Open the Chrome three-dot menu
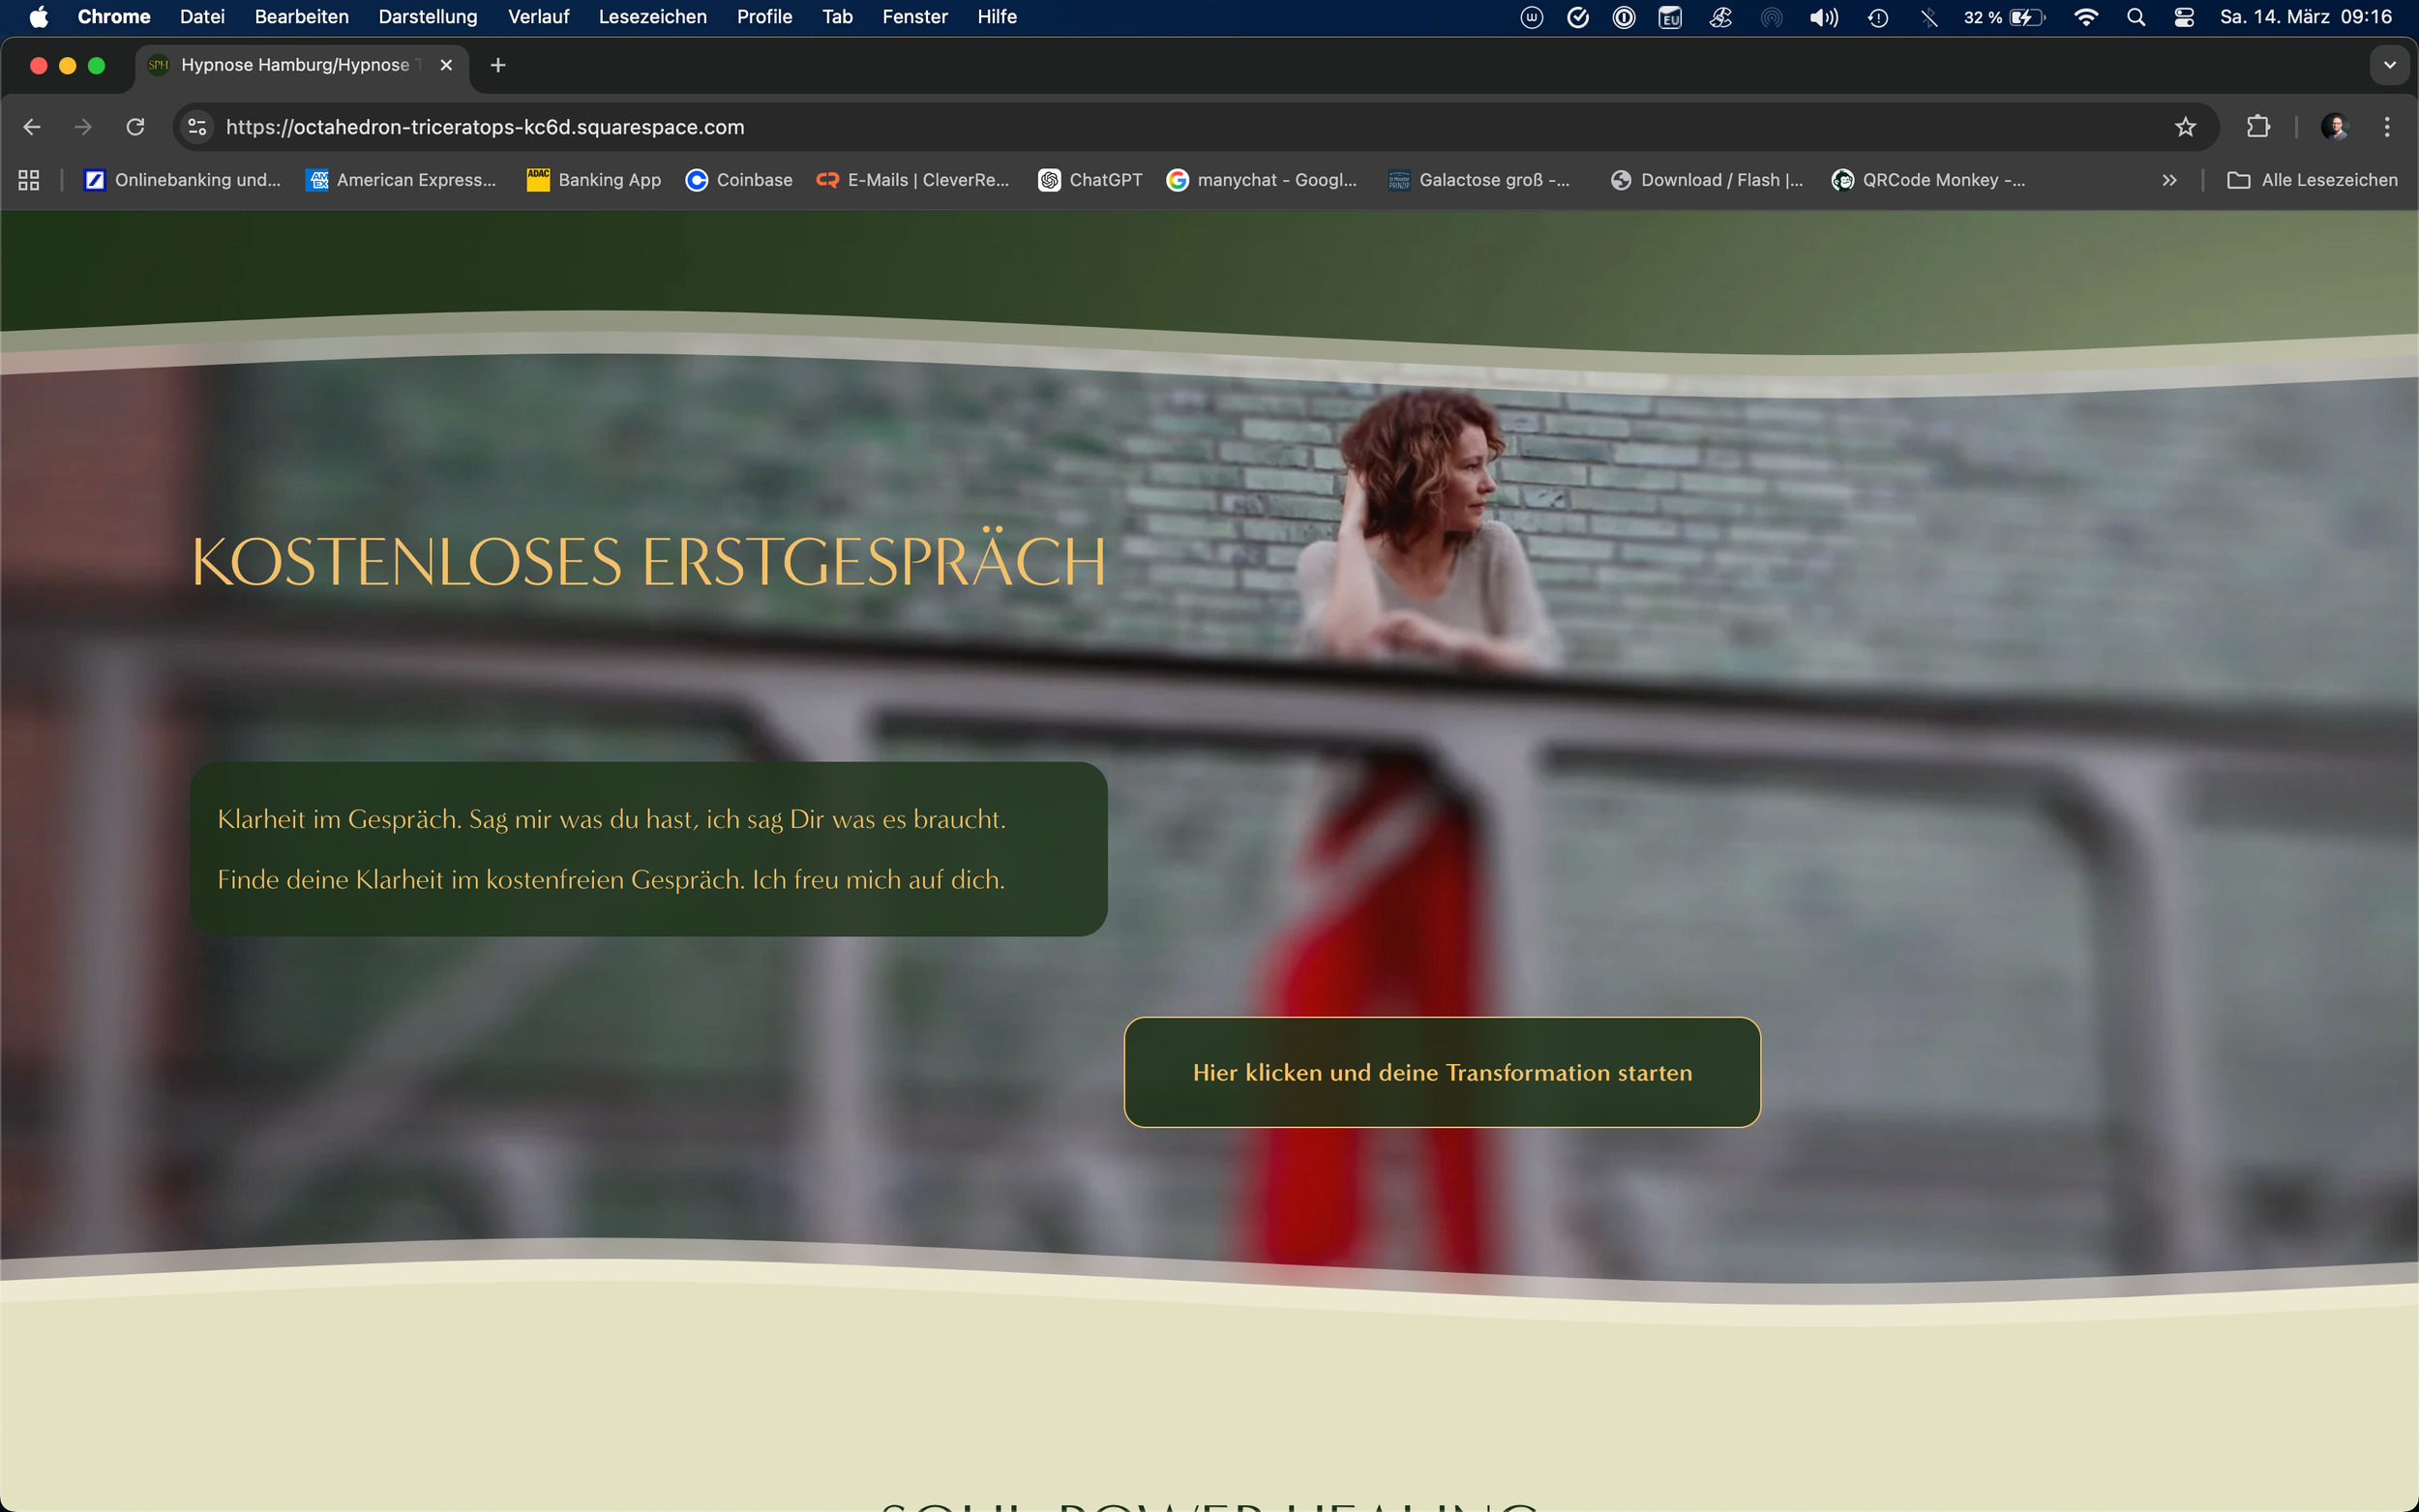The width and height of the screenshot is (2419, 1512). point(2387,127)
